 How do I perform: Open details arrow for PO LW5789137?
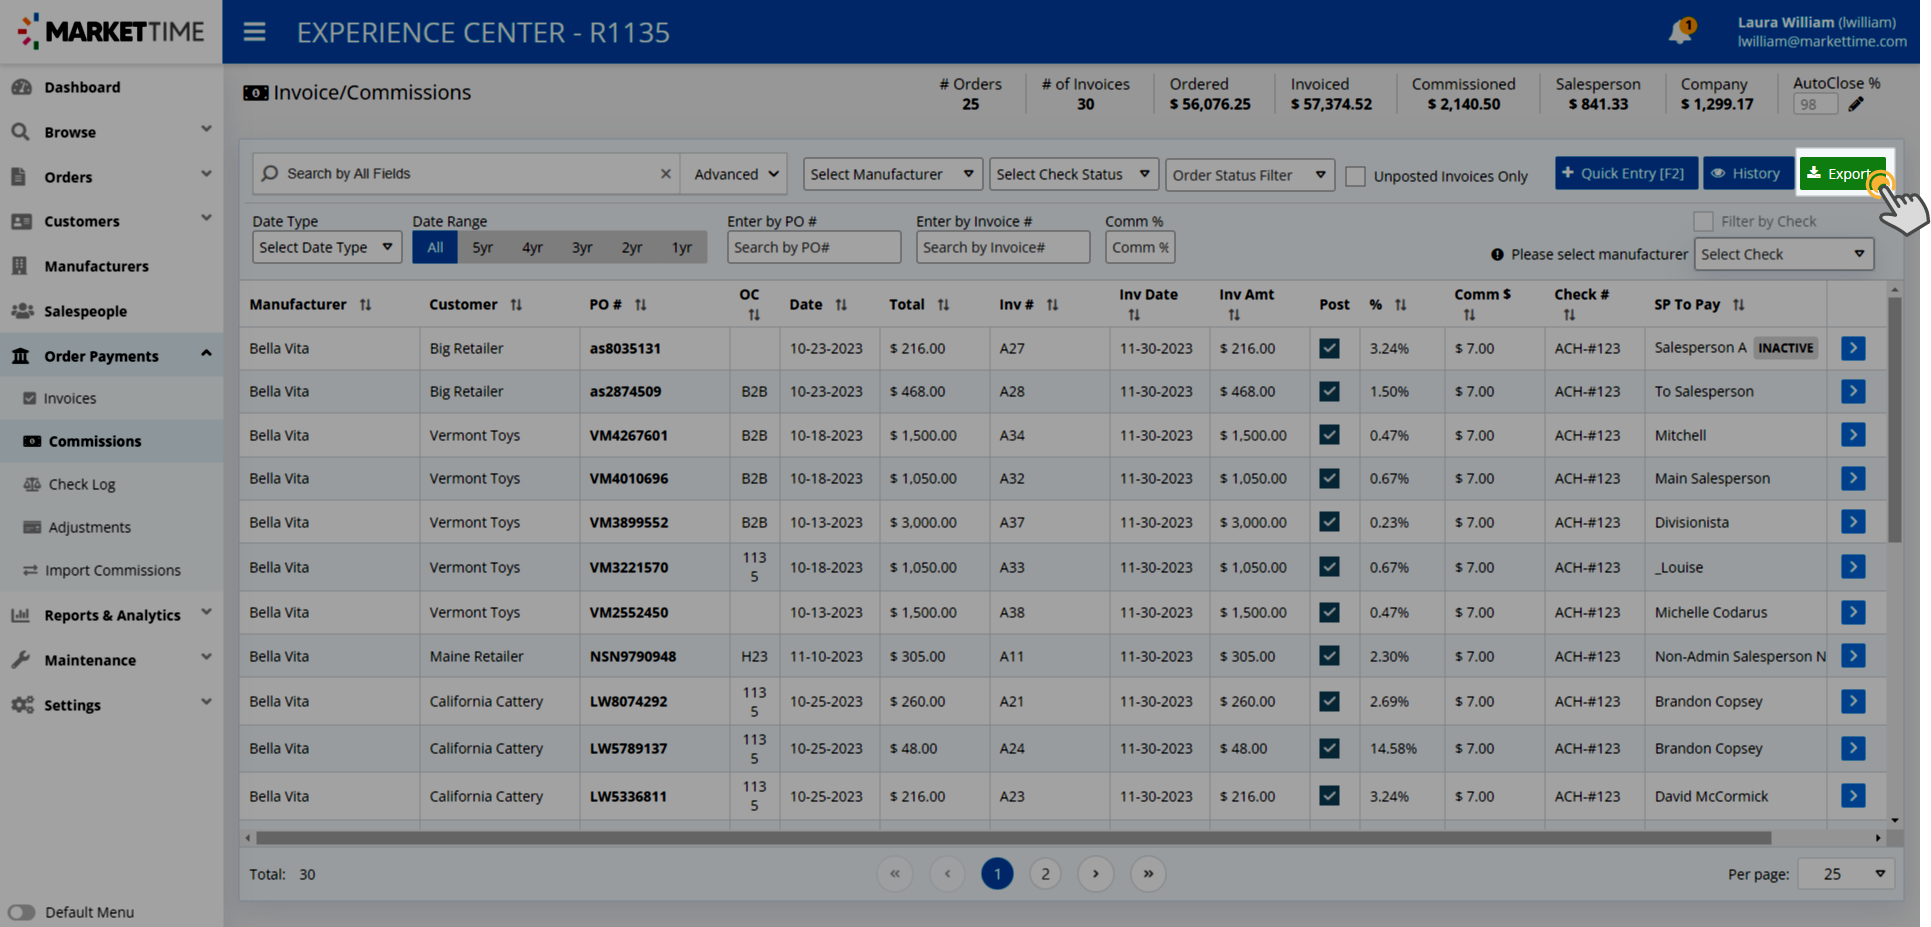[x=1853, y=748]
